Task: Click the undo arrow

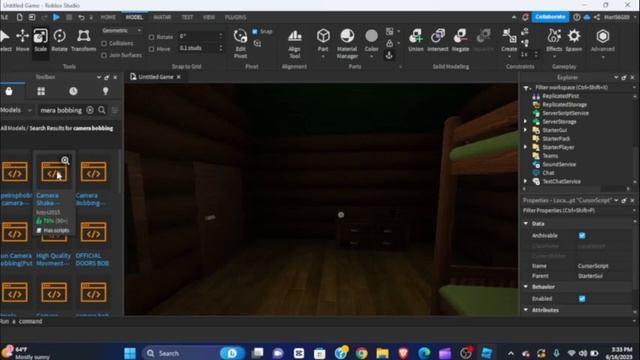Action: (x=81, y=17)
